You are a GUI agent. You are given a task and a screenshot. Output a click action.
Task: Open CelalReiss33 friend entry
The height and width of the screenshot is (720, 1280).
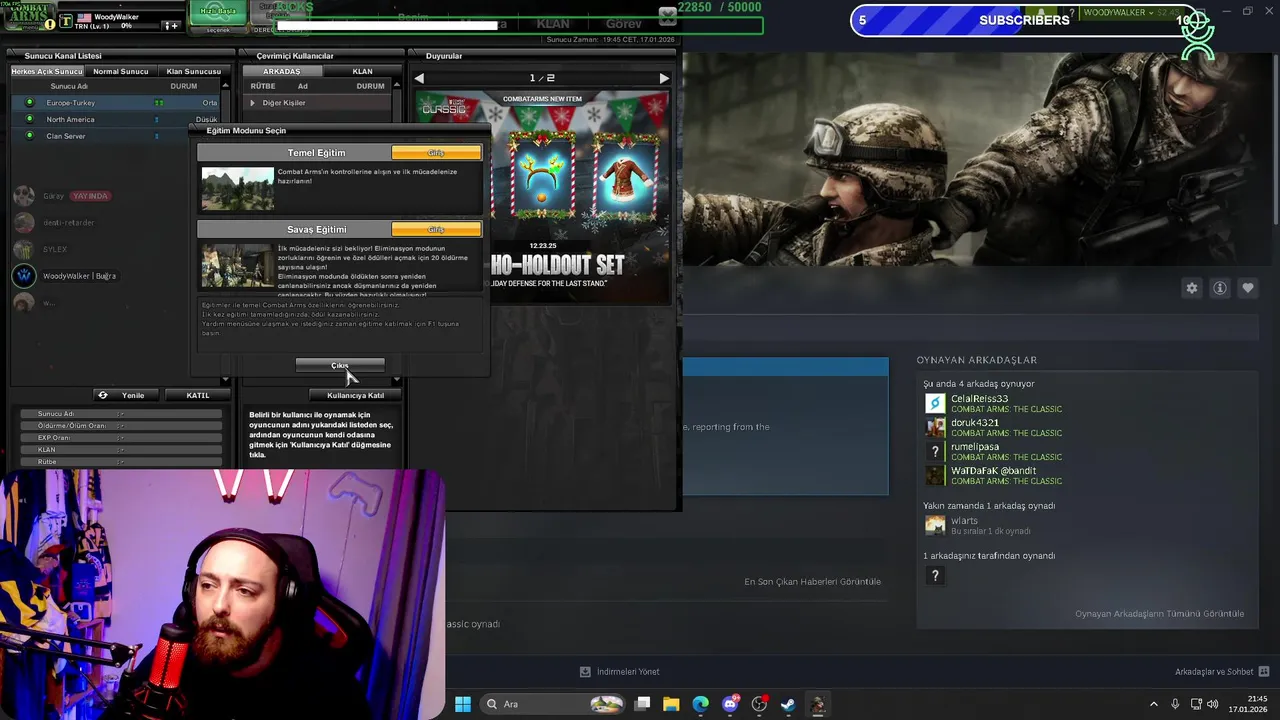[994, 404]
